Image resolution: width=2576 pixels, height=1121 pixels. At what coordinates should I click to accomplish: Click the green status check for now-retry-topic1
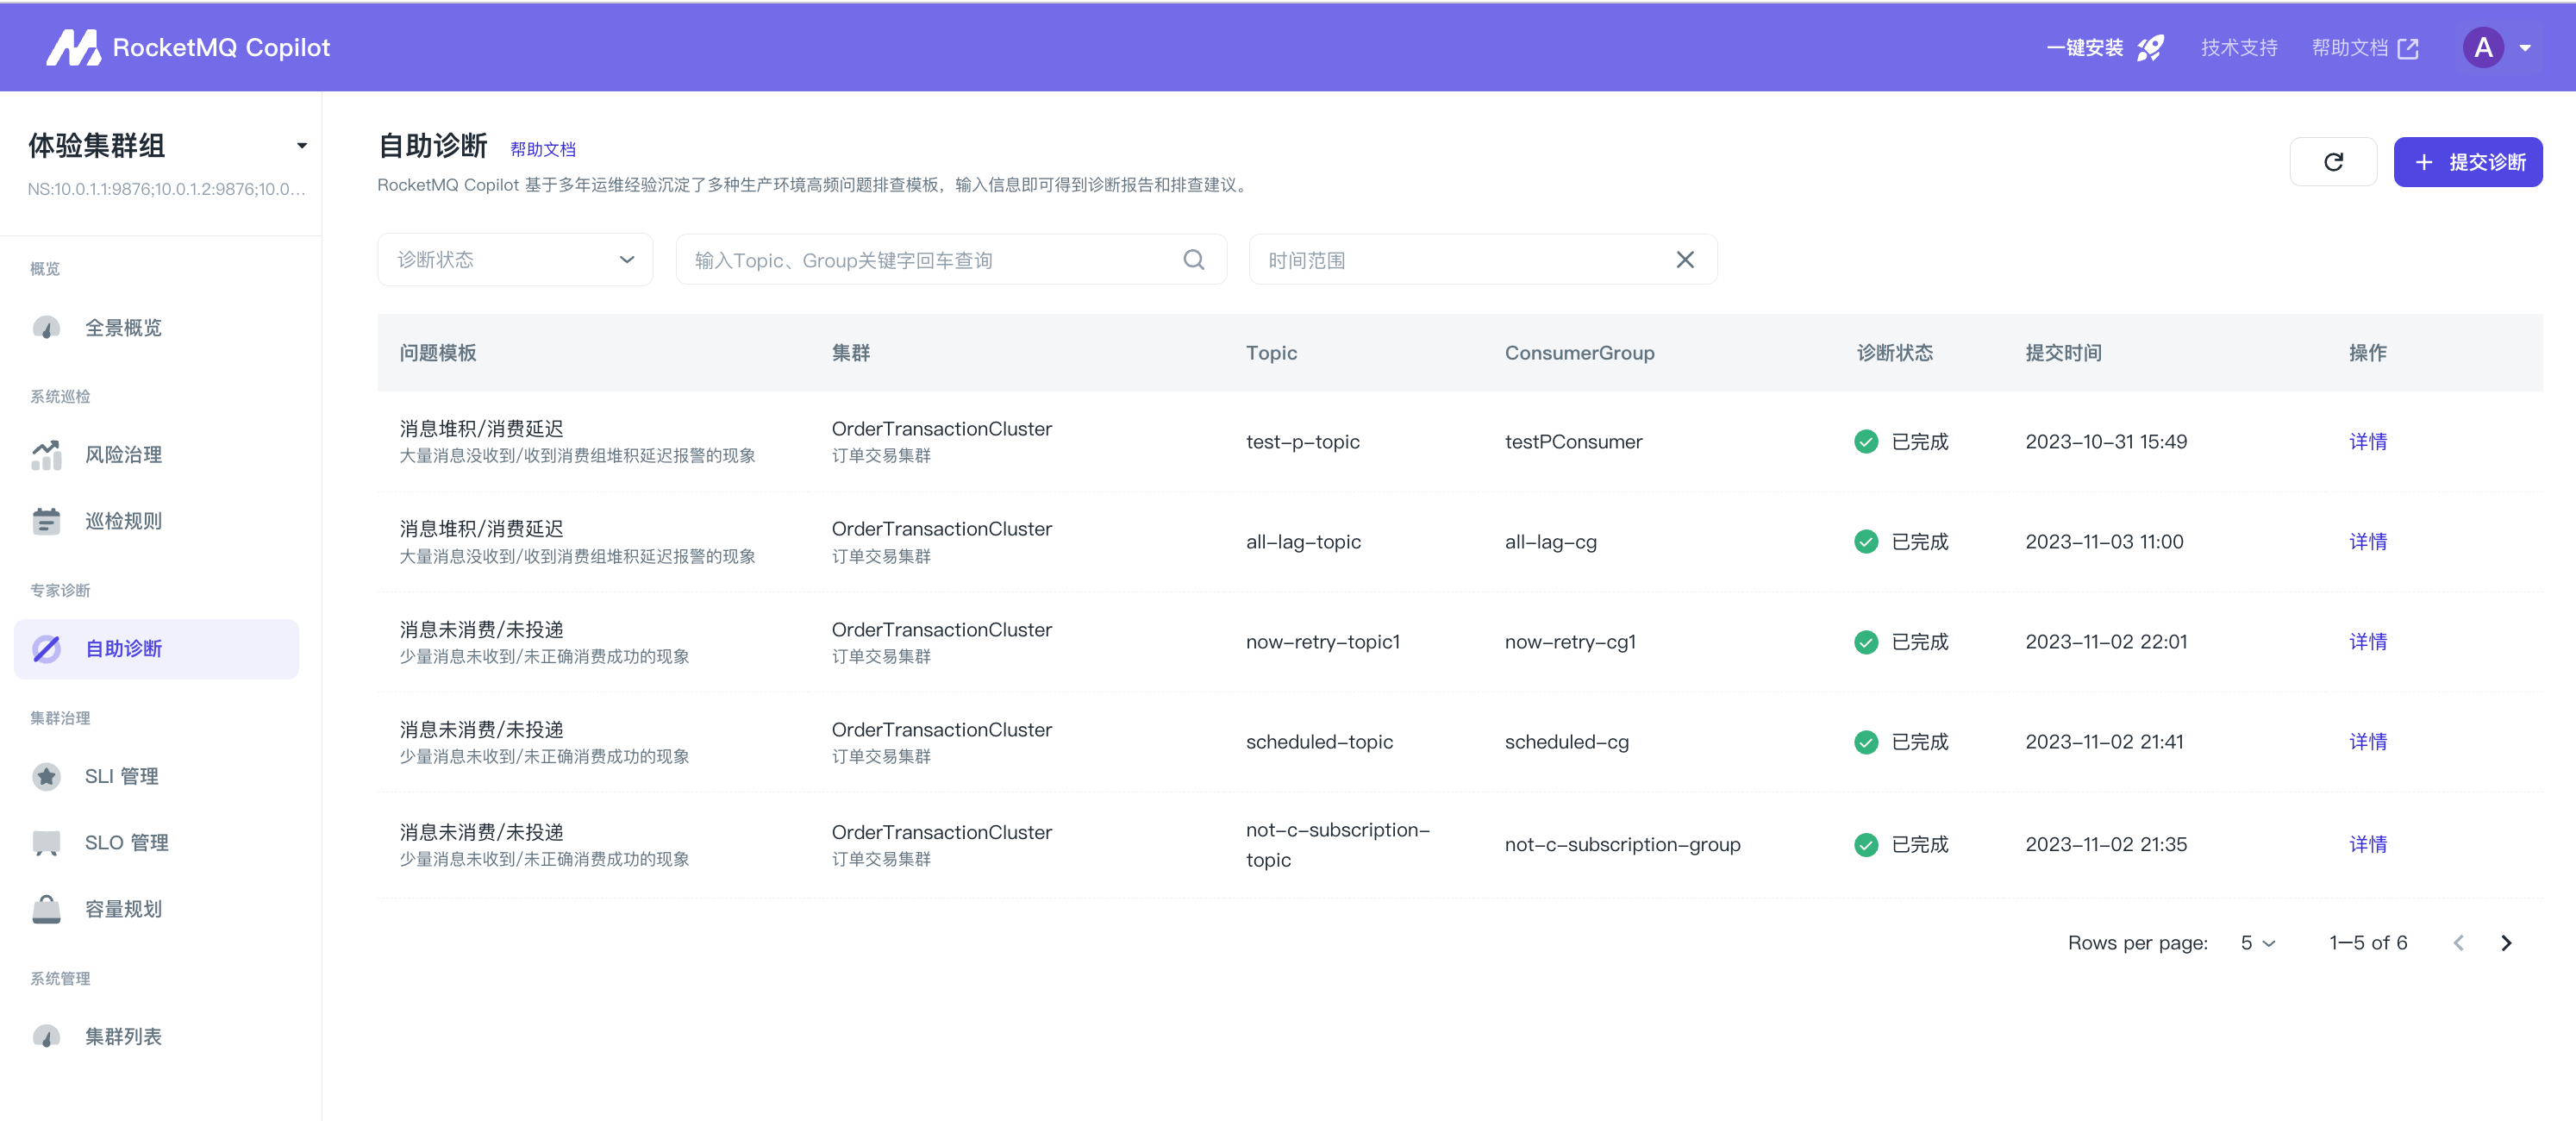1866,642
